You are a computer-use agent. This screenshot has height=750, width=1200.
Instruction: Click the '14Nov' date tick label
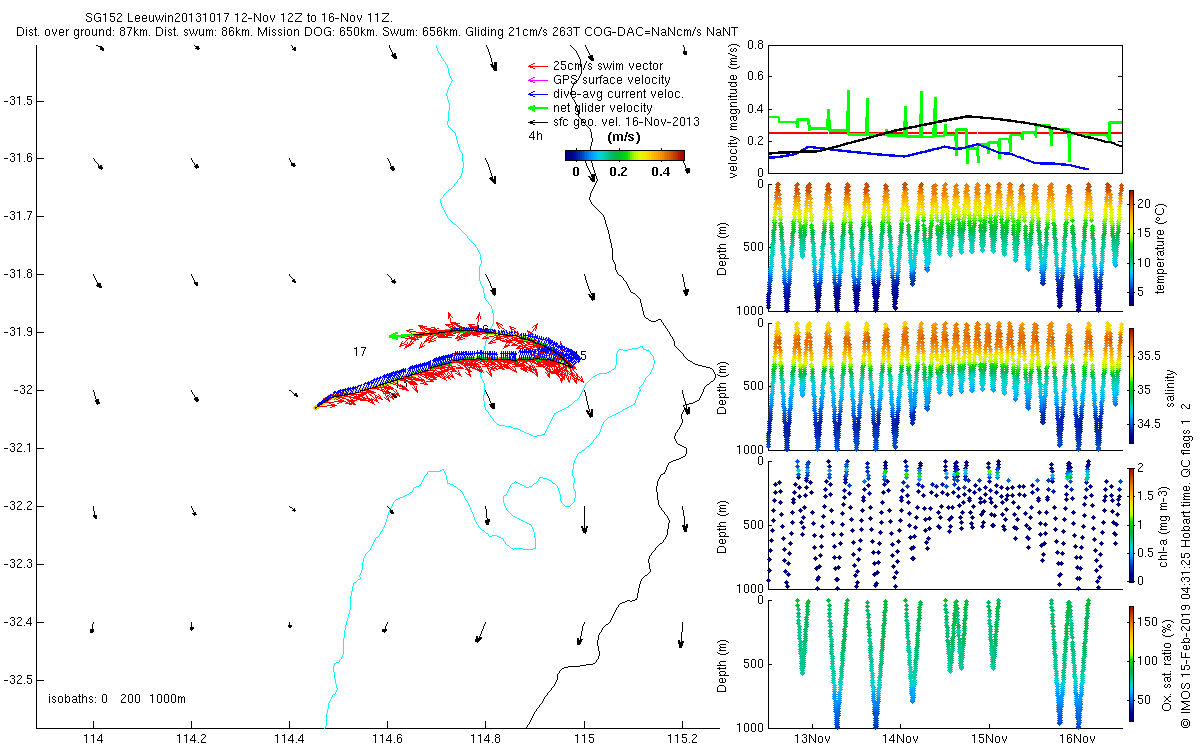point(900,739)
